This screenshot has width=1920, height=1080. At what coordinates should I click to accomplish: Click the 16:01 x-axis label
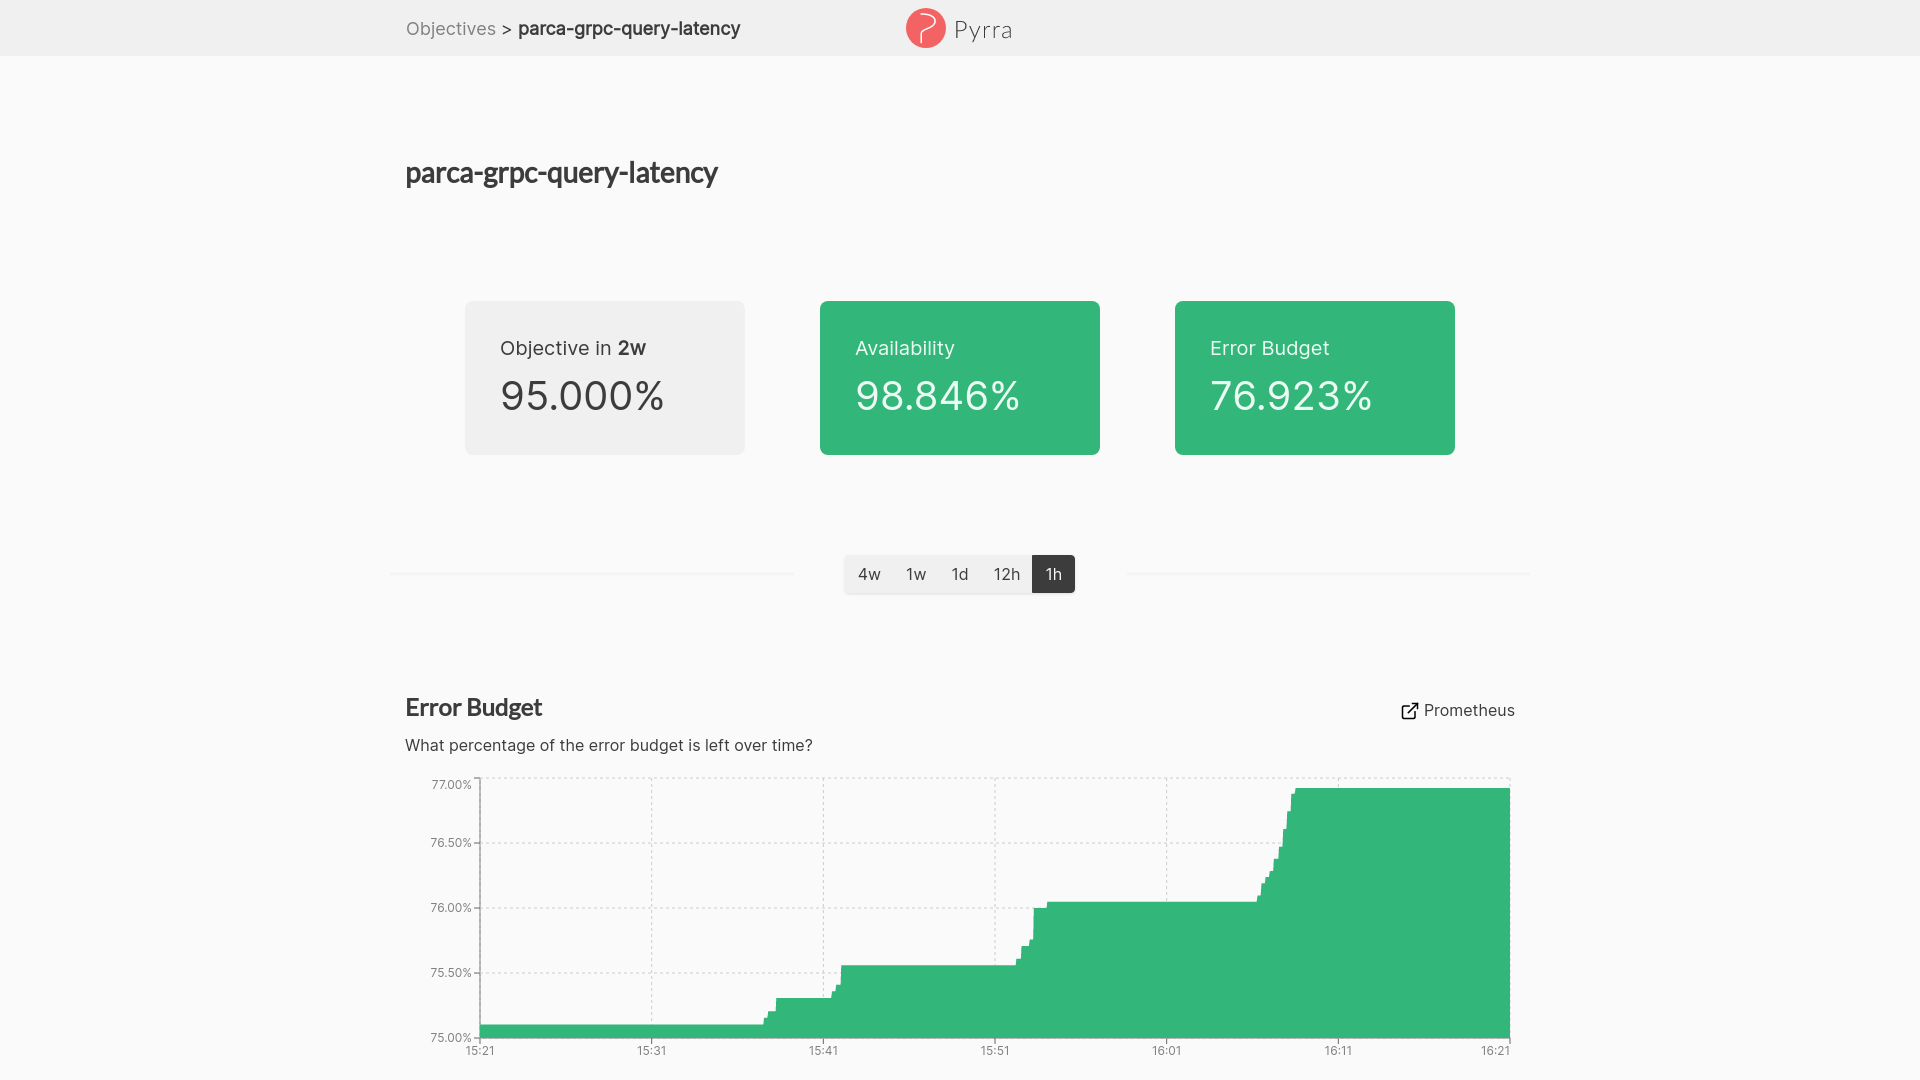tap(1166, 1051)
